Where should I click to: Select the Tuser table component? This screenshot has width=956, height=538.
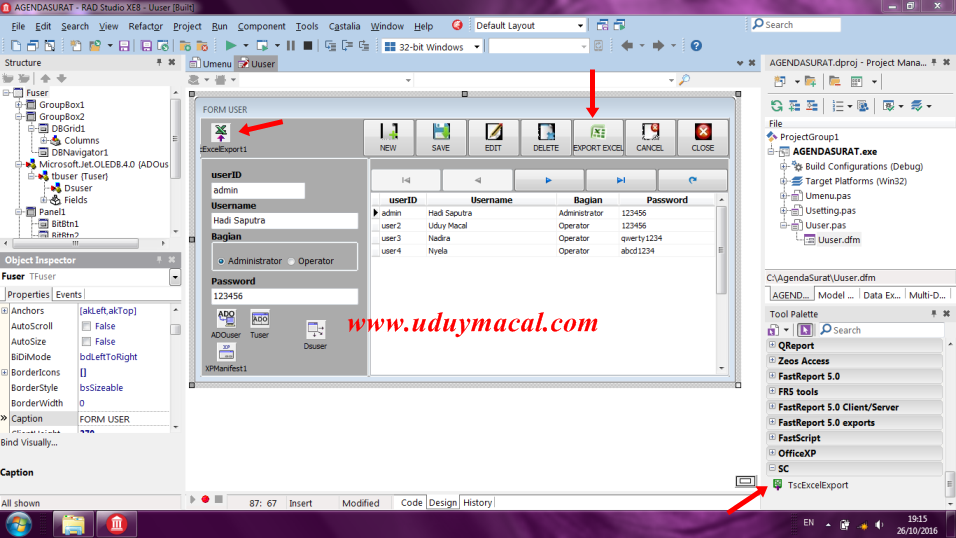260,318
